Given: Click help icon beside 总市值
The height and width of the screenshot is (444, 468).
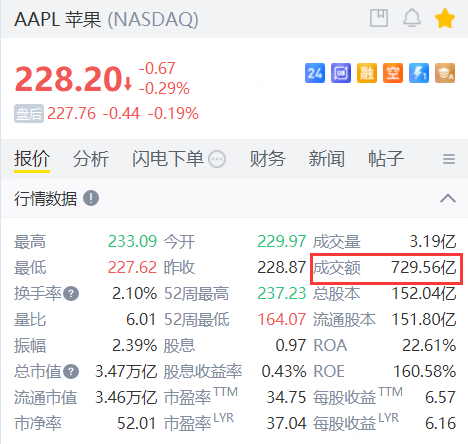Looking at the screenshot, I should click(x=71, y=372).
